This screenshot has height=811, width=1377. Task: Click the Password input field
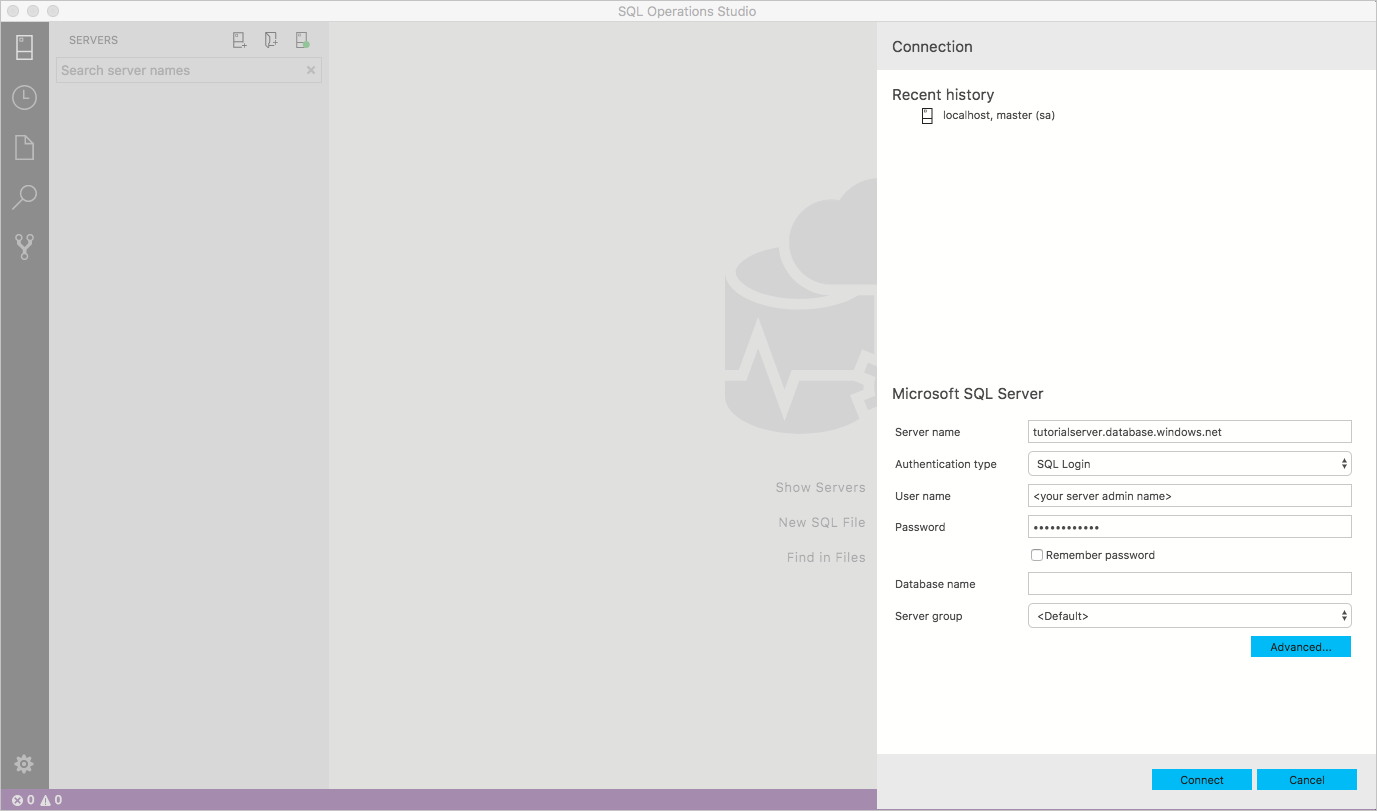[1189, 527]
